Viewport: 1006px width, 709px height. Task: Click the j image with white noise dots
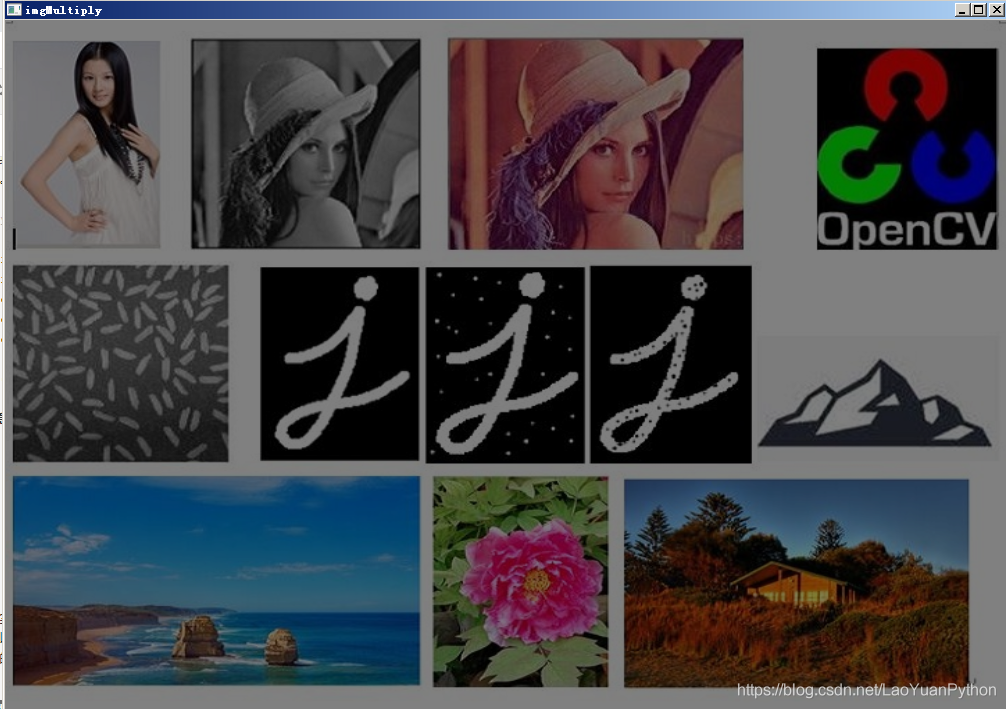pyautogui.click(x=505, y=365)
